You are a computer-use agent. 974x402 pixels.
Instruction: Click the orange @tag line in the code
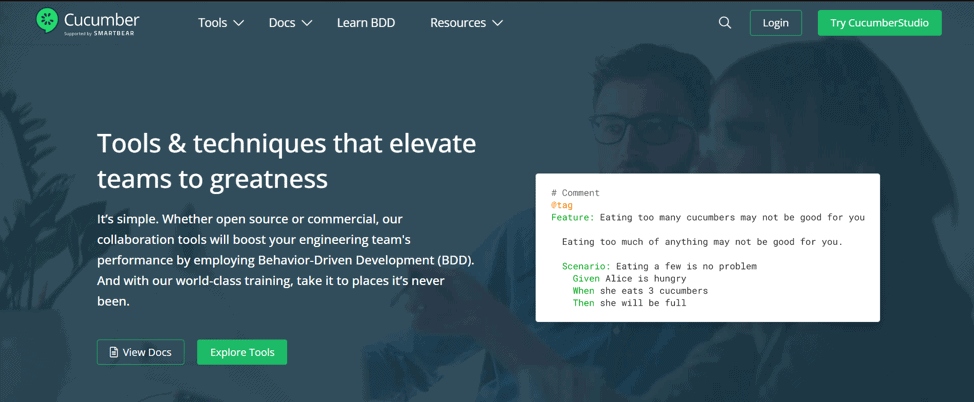click(x=562, y=205)
